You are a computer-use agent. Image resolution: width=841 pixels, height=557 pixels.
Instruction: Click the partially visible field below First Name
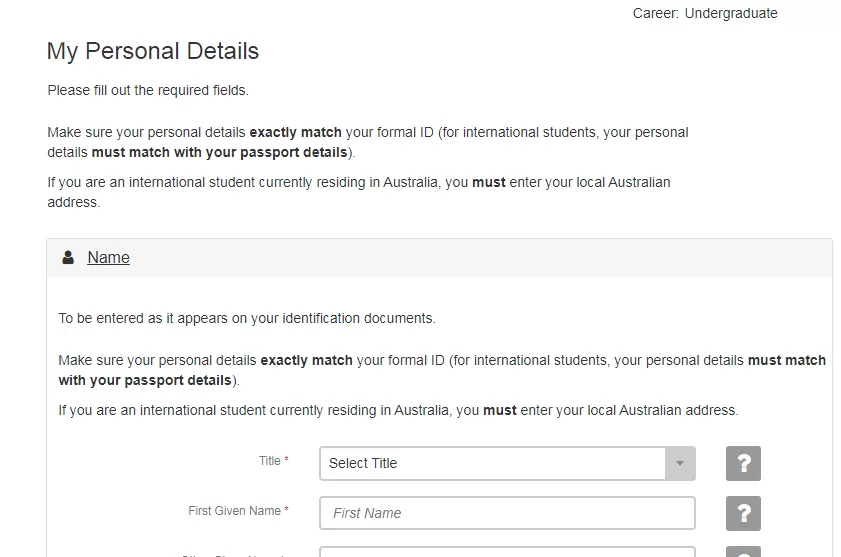(507, 552)
